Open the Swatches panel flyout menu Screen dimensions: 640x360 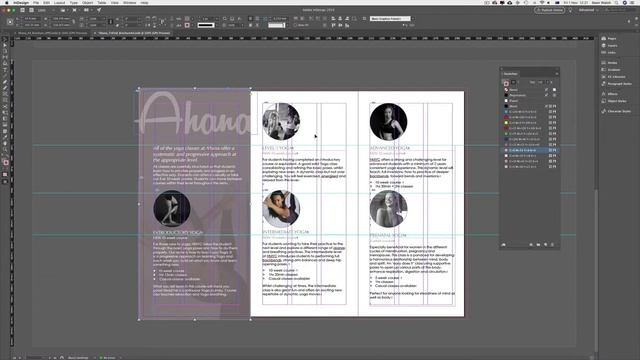[x=556, y=74]
